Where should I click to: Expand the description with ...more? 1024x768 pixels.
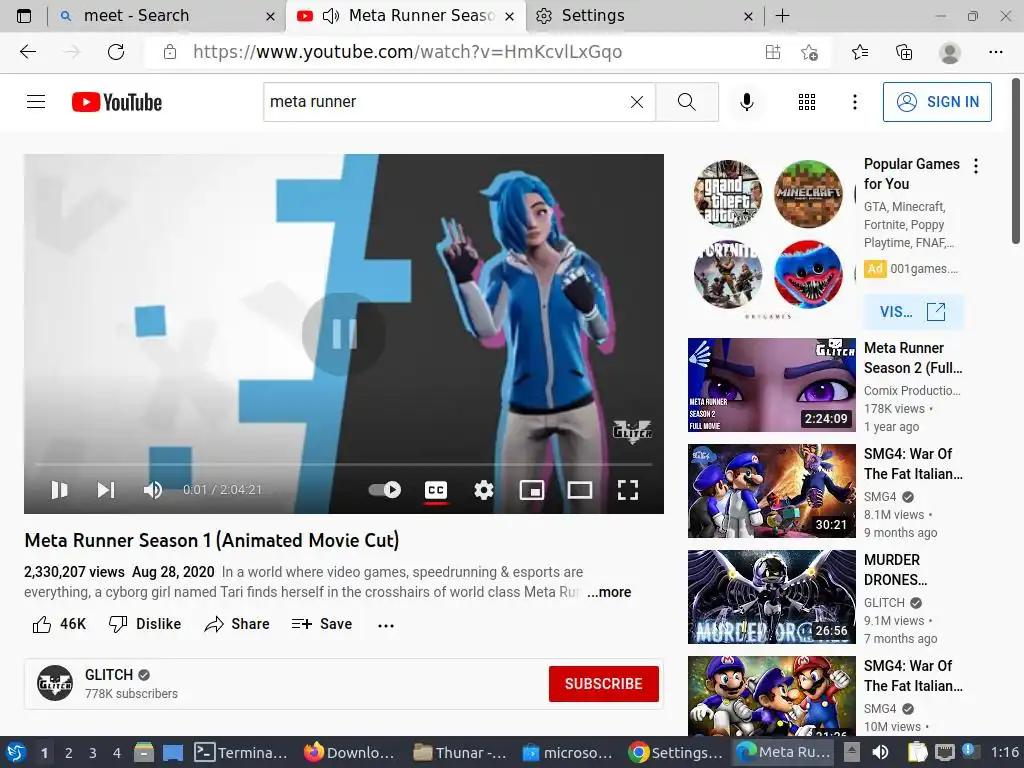[x=609, y=592]
